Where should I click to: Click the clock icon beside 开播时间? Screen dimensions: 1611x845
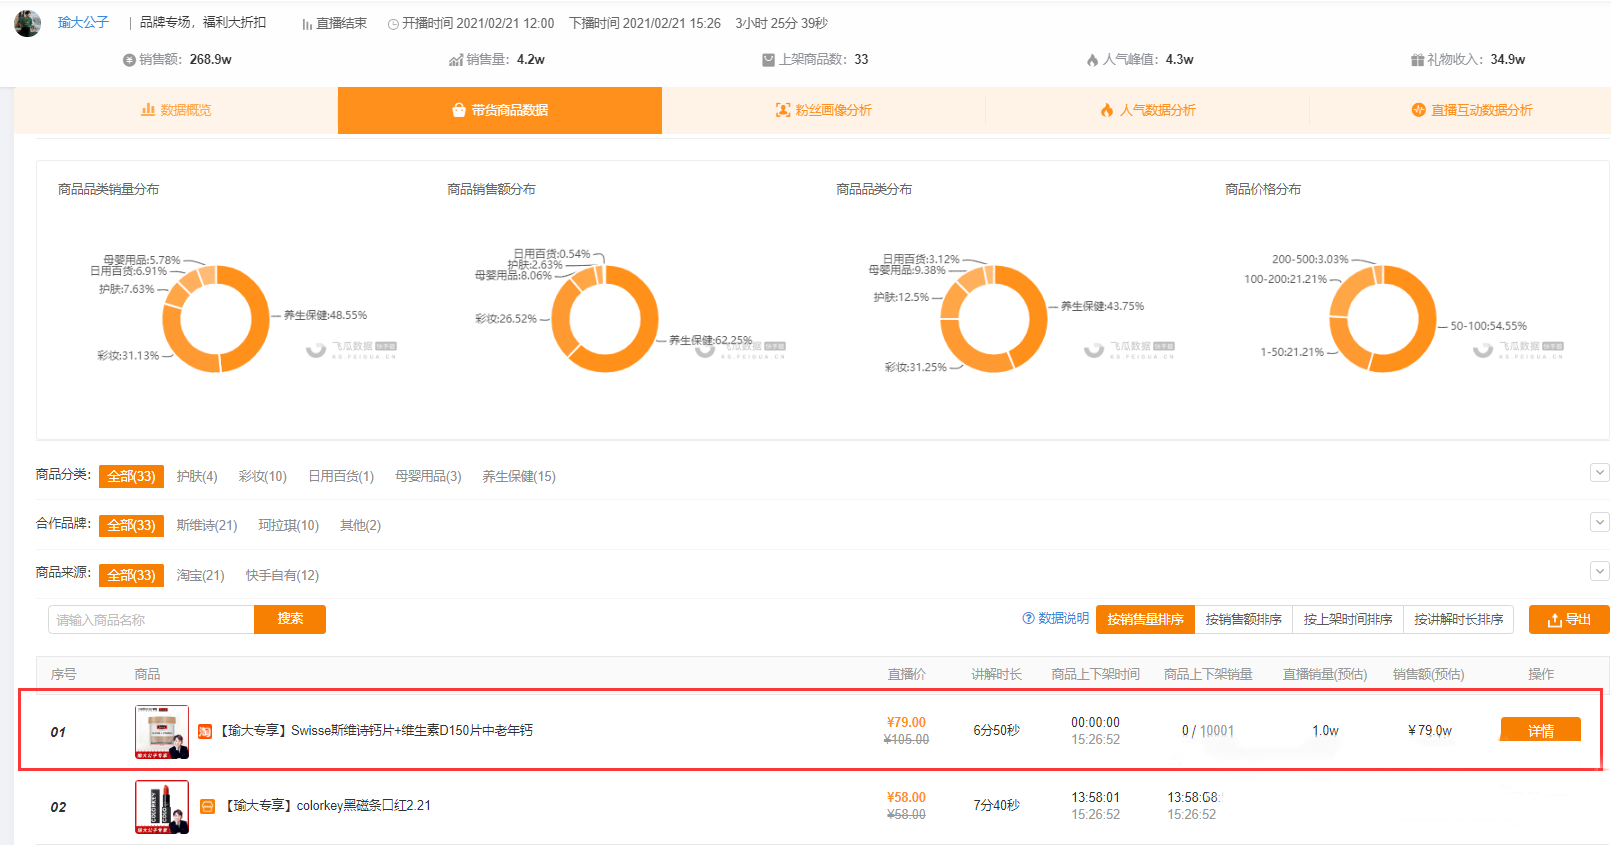click(x=393, y=23)
